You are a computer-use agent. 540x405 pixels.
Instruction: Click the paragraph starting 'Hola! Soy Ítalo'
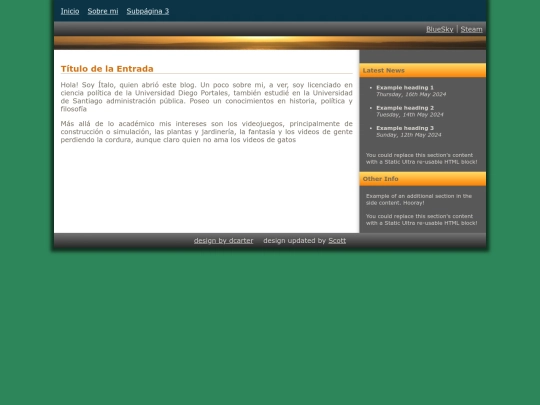click(207, 97)
